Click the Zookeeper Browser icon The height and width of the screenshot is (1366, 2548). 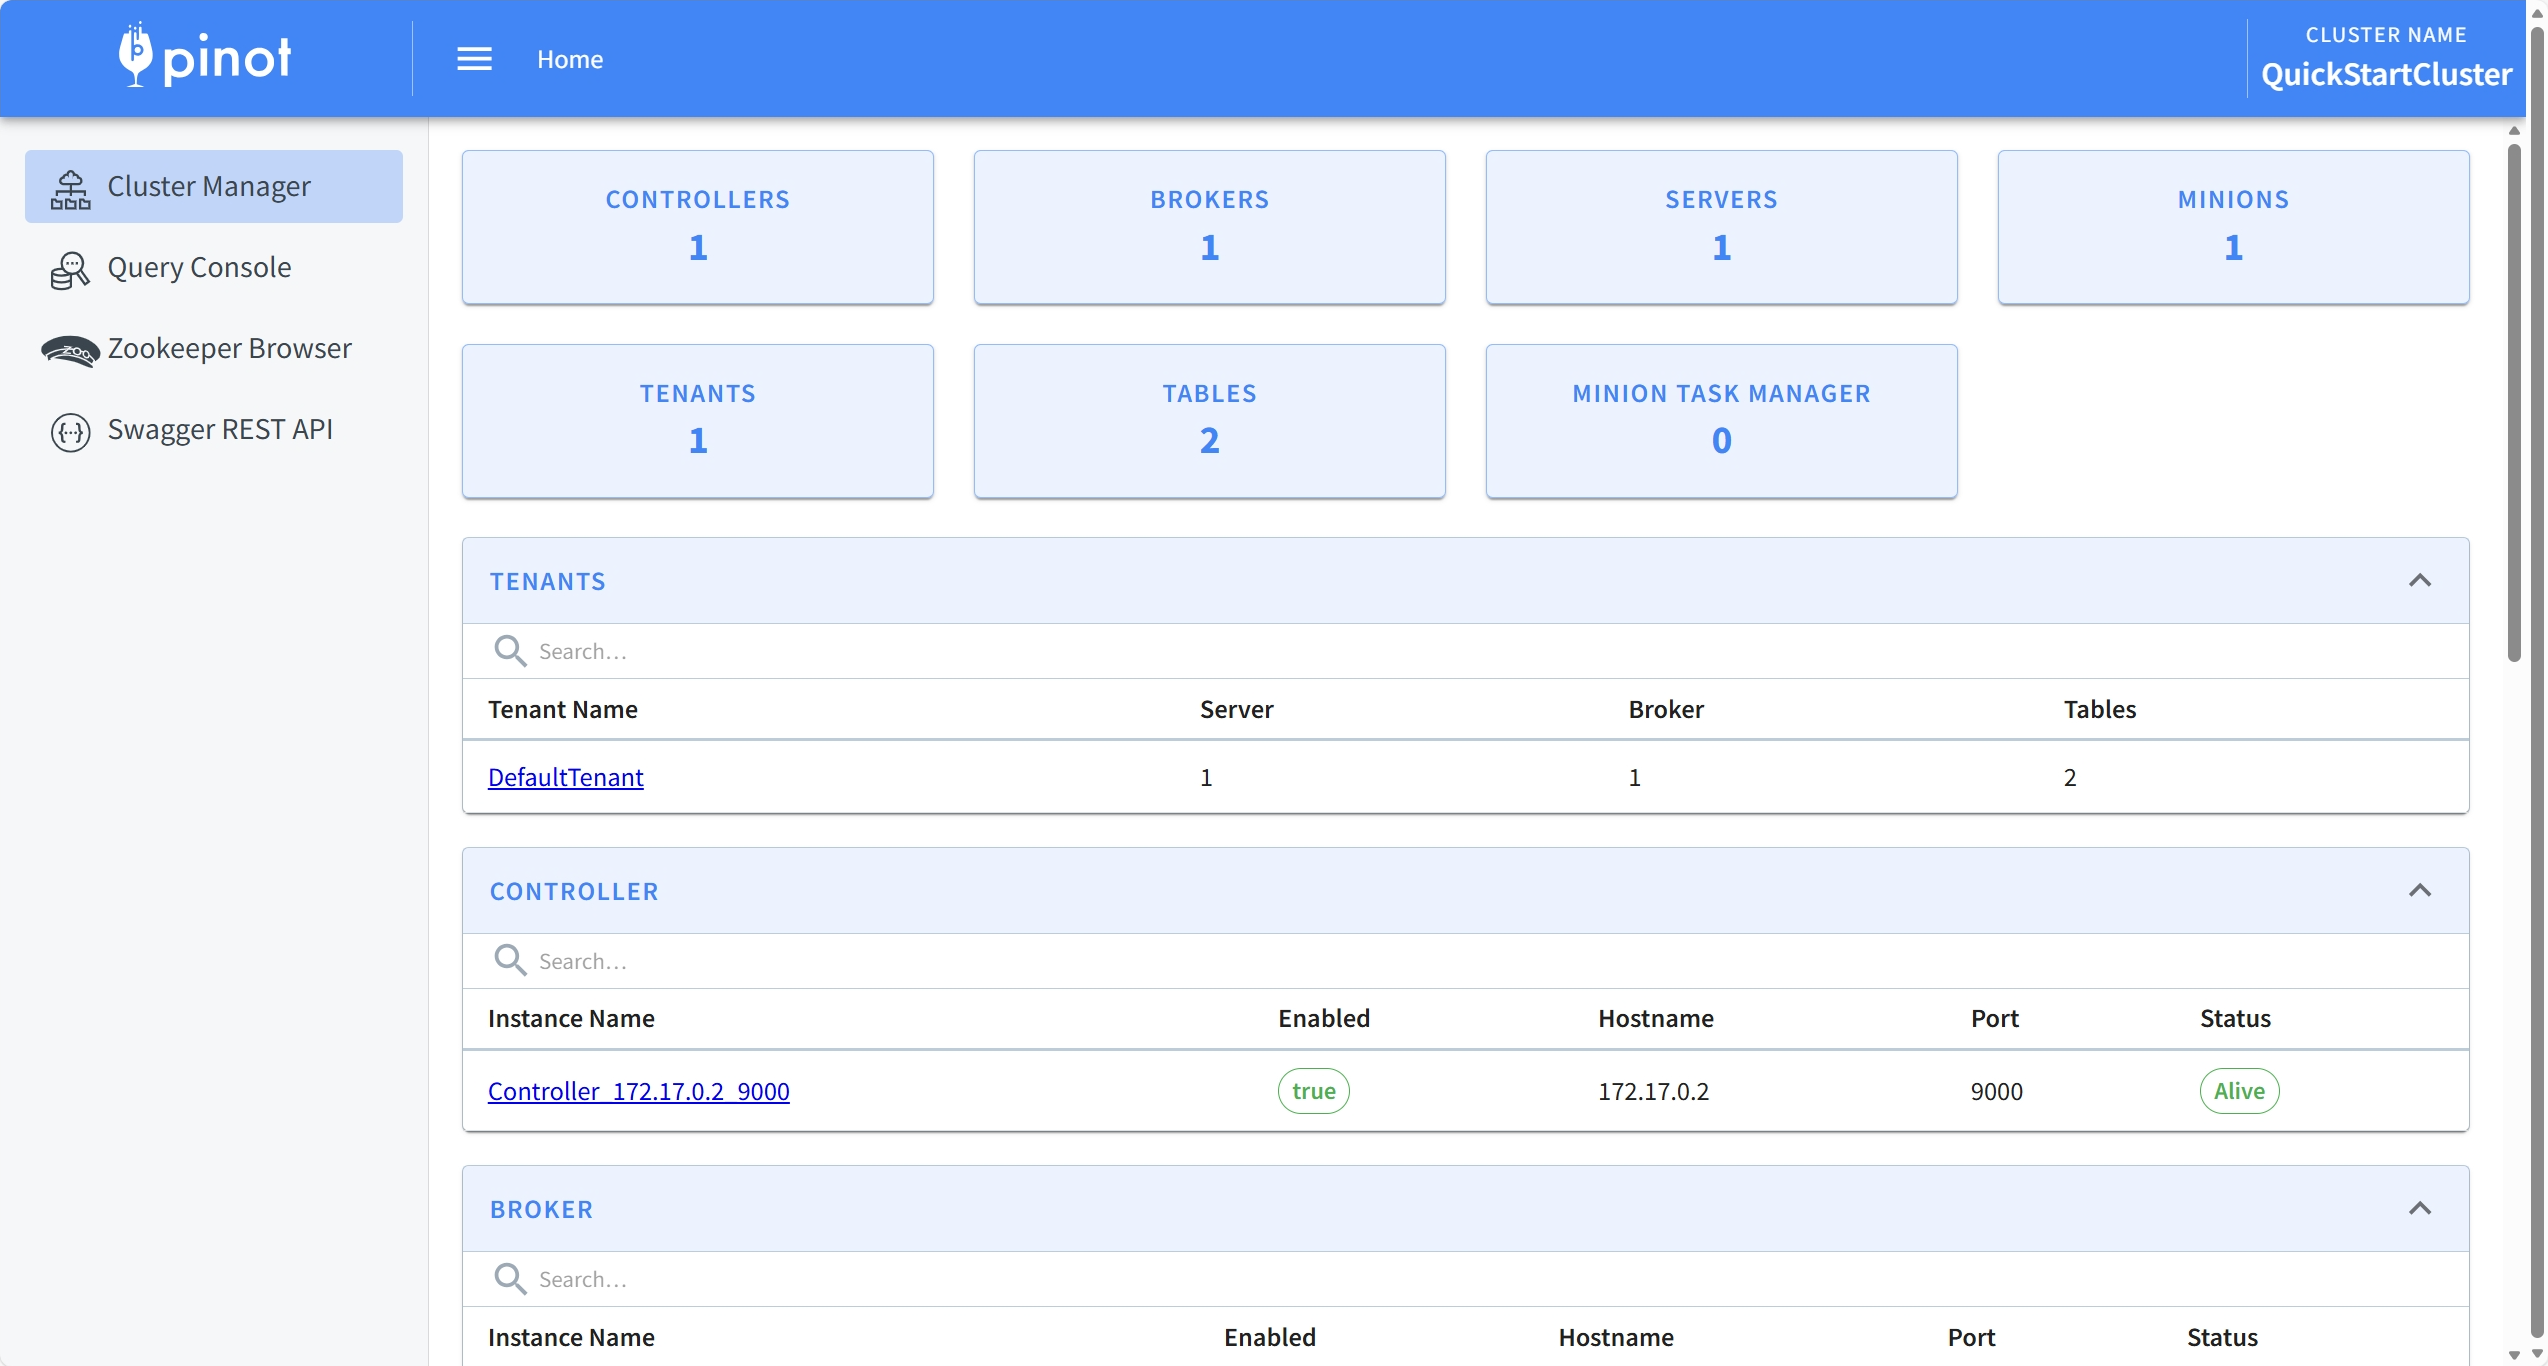70,350
